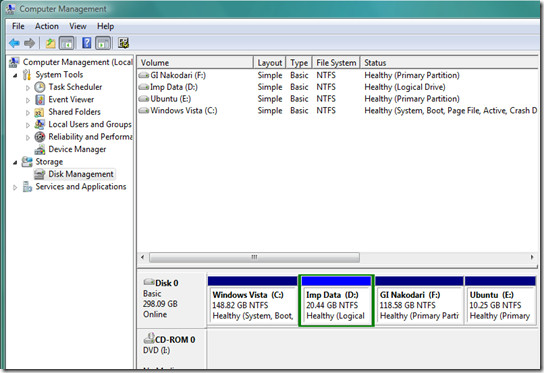This screenshot has width=544, height=373.
Task: Click the rightmost settings toolbar icon
Action: pos(123,43)
